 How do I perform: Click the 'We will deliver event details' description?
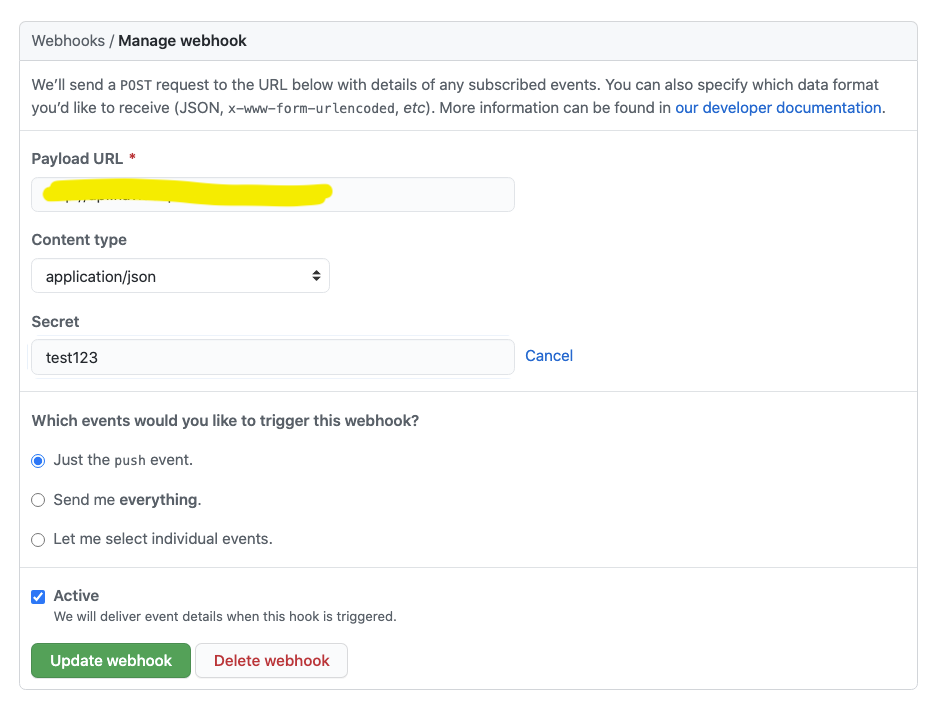pyautogui.click(x=225, y=617)
